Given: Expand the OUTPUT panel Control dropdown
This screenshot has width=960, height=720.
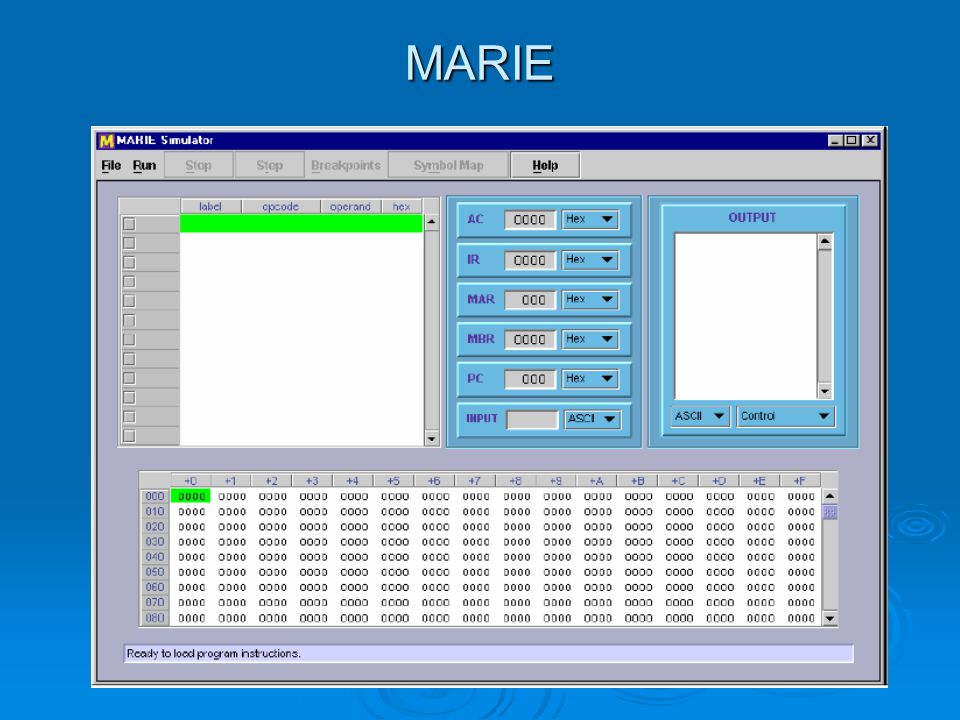Looking at the screenshot, I should coord(785,416).
